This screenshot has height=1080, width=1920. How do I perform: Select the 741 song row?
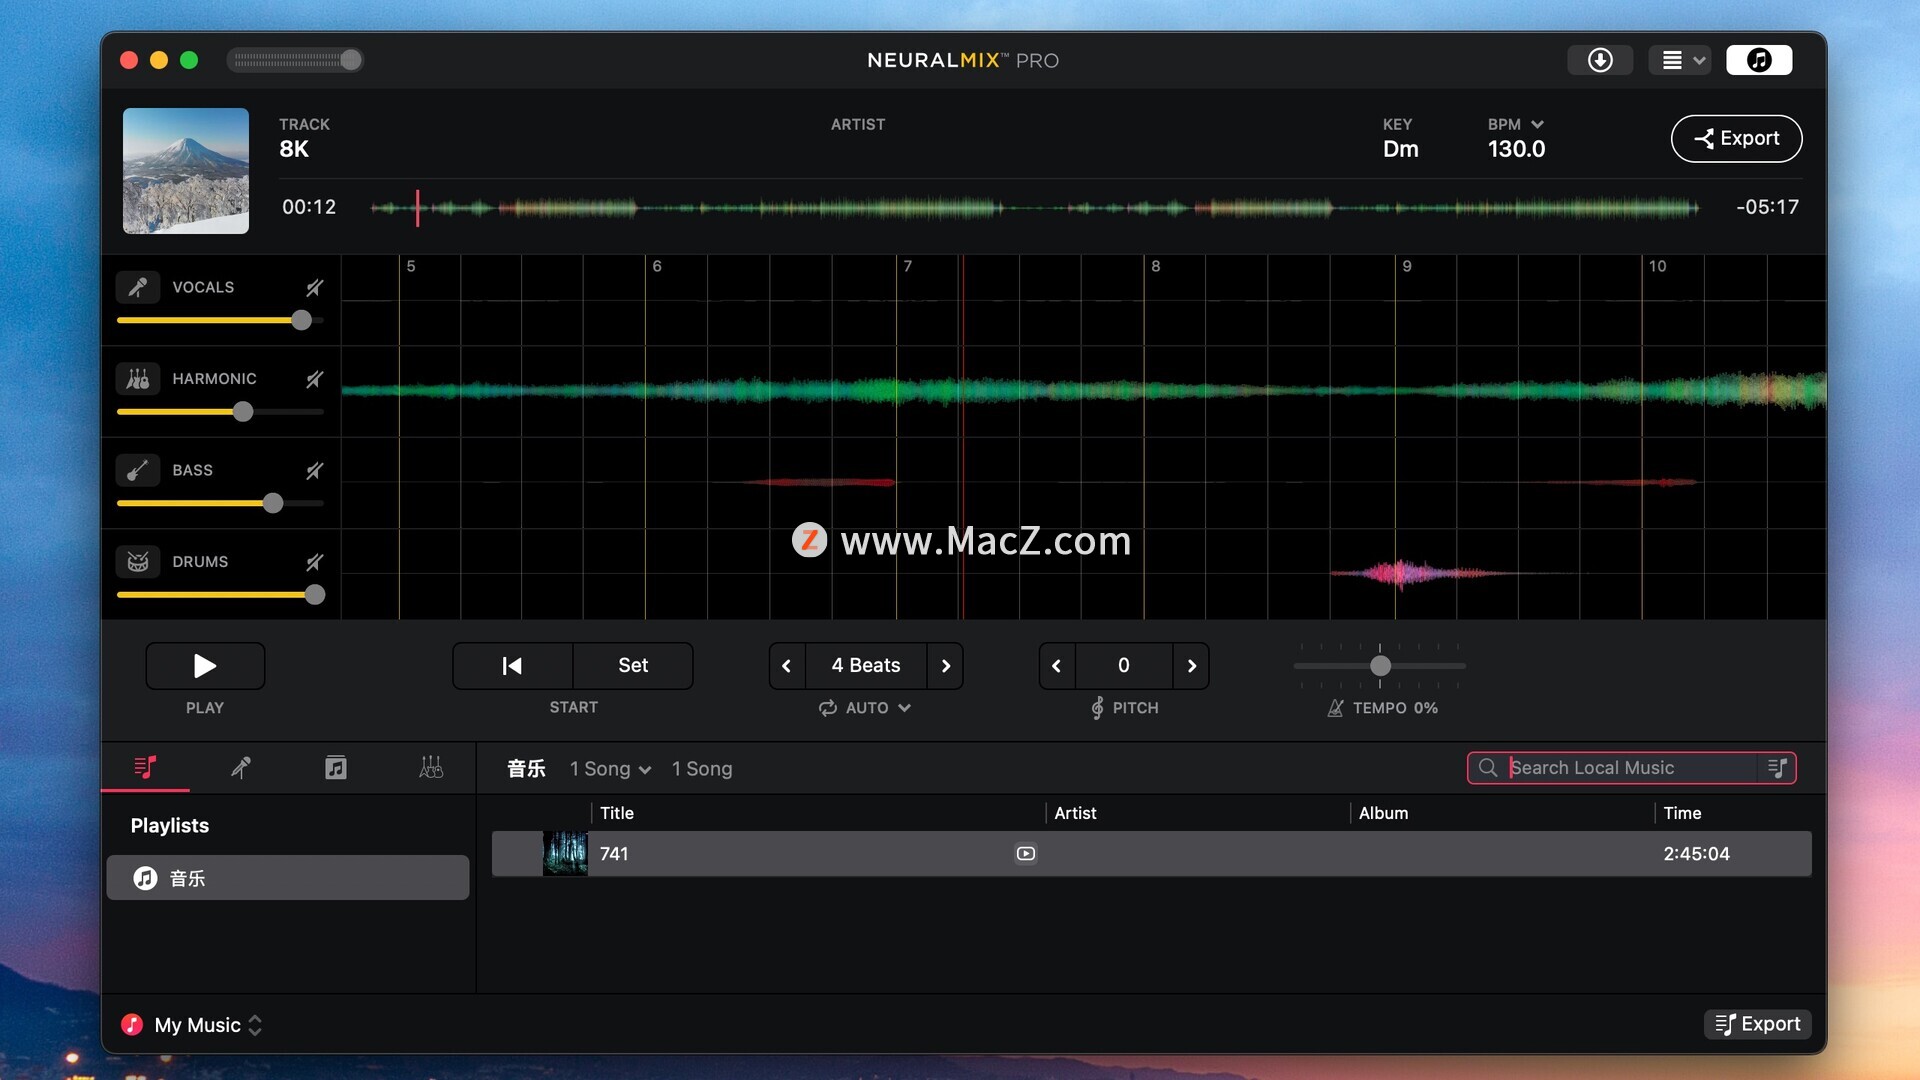click(x=1151, y=854)
